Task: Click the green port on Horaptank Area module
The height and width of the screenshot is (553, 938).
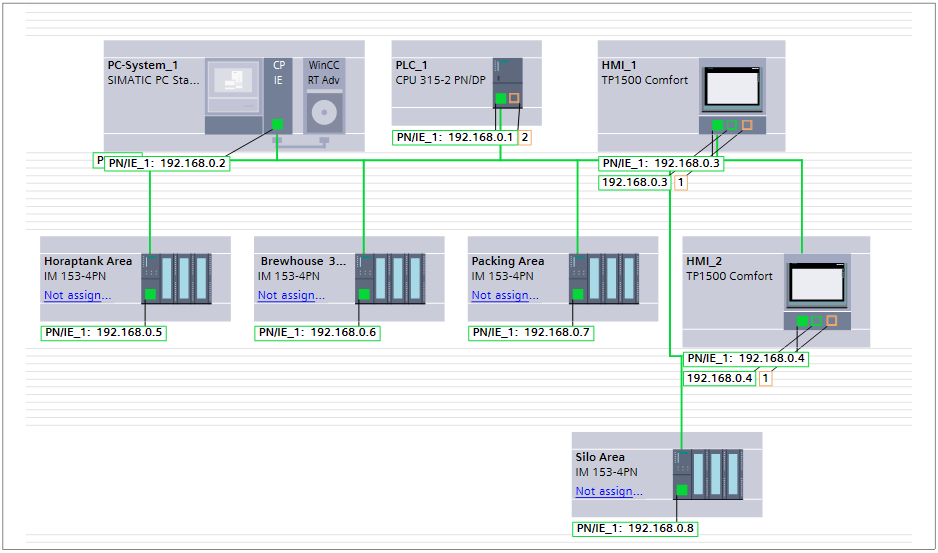Action: point(150,294)
